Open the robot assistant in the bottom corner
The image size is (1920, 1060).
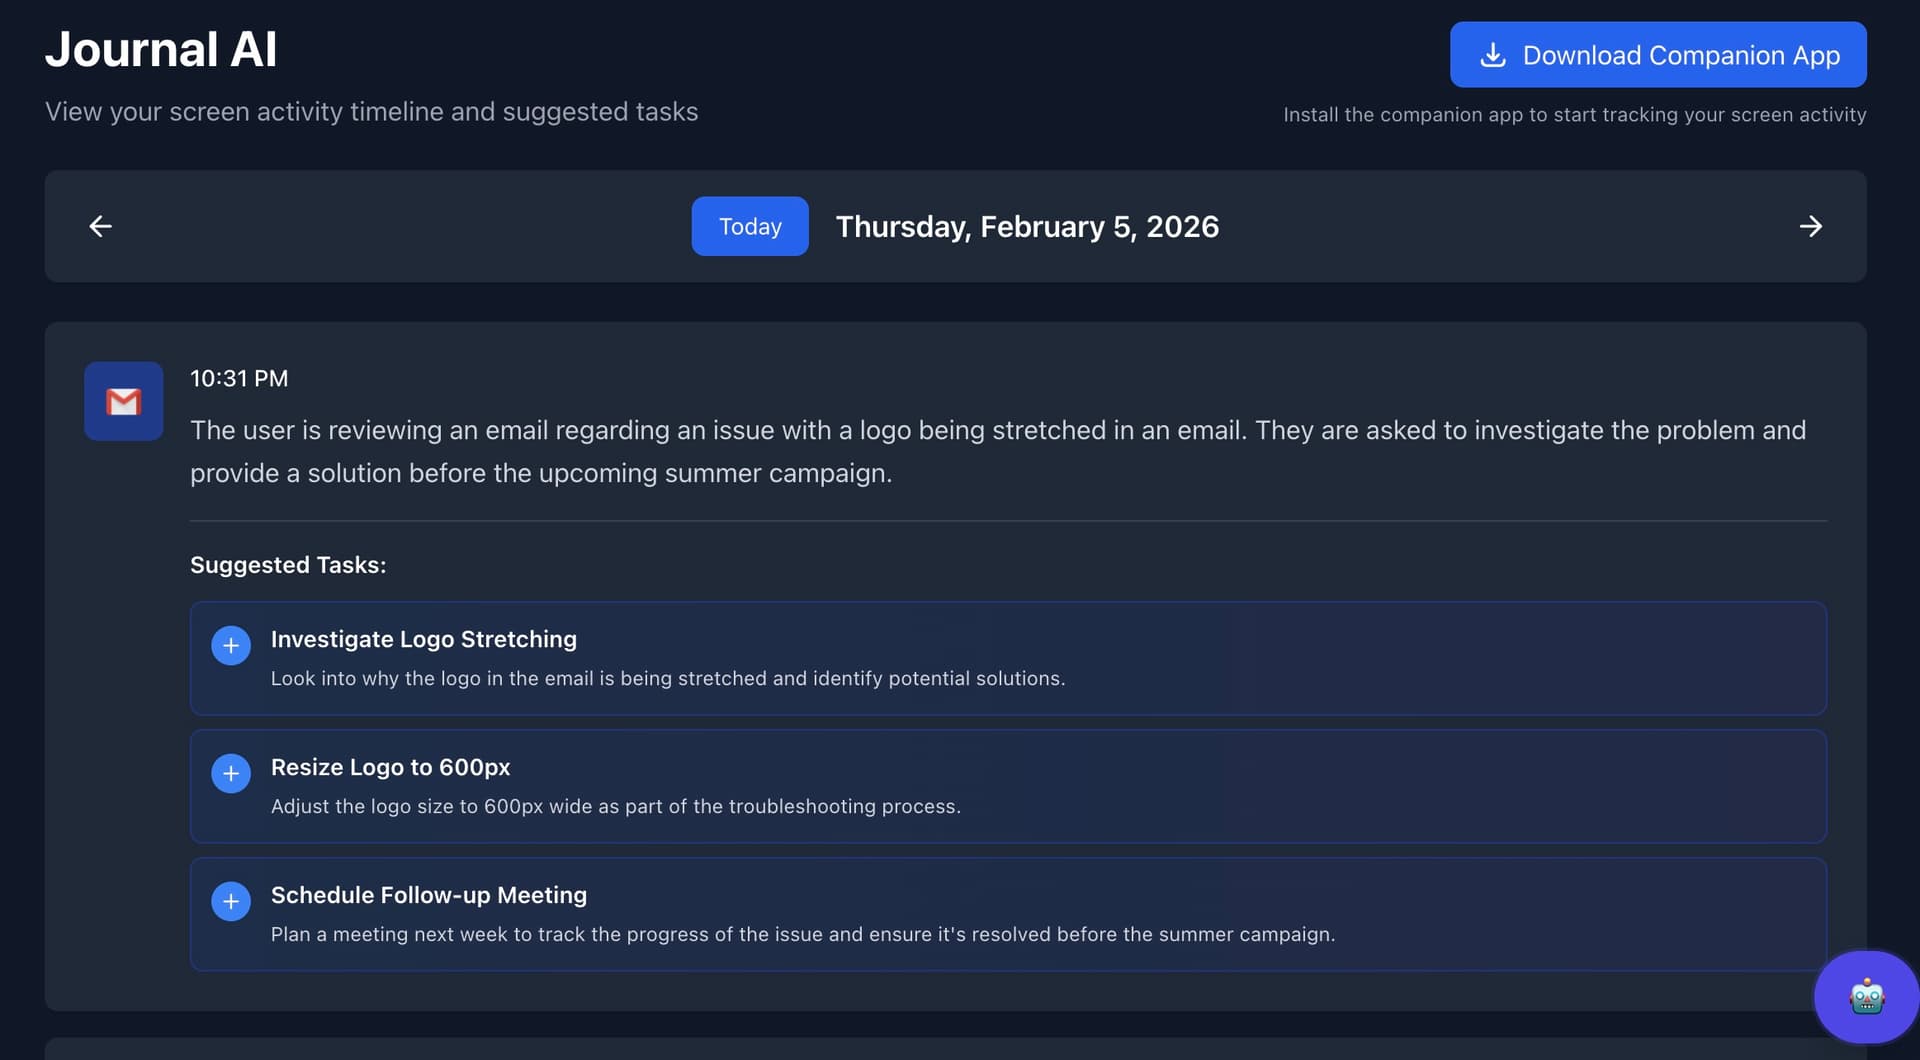[1866, 996]
